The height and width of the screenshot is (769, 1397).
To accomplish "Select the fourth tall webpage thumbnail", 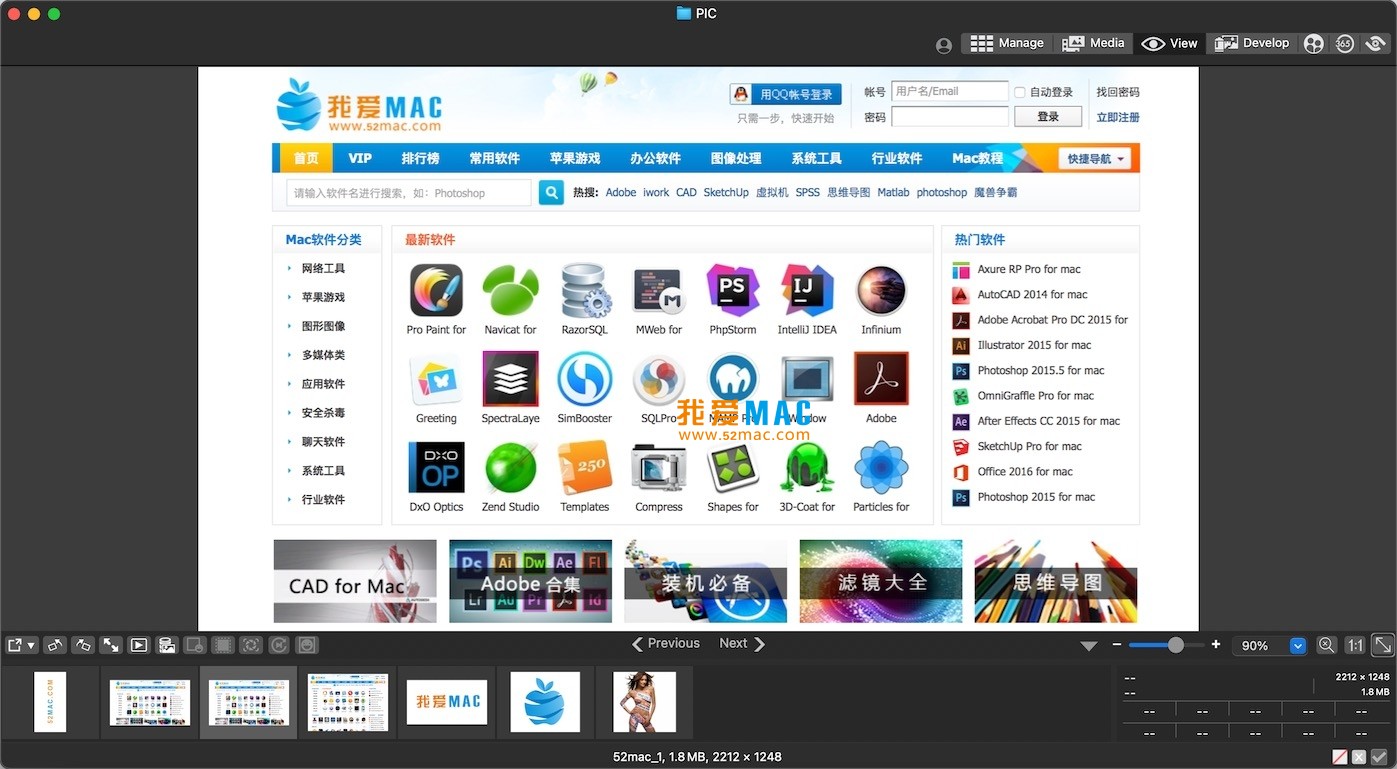I will tap(348, 702).
